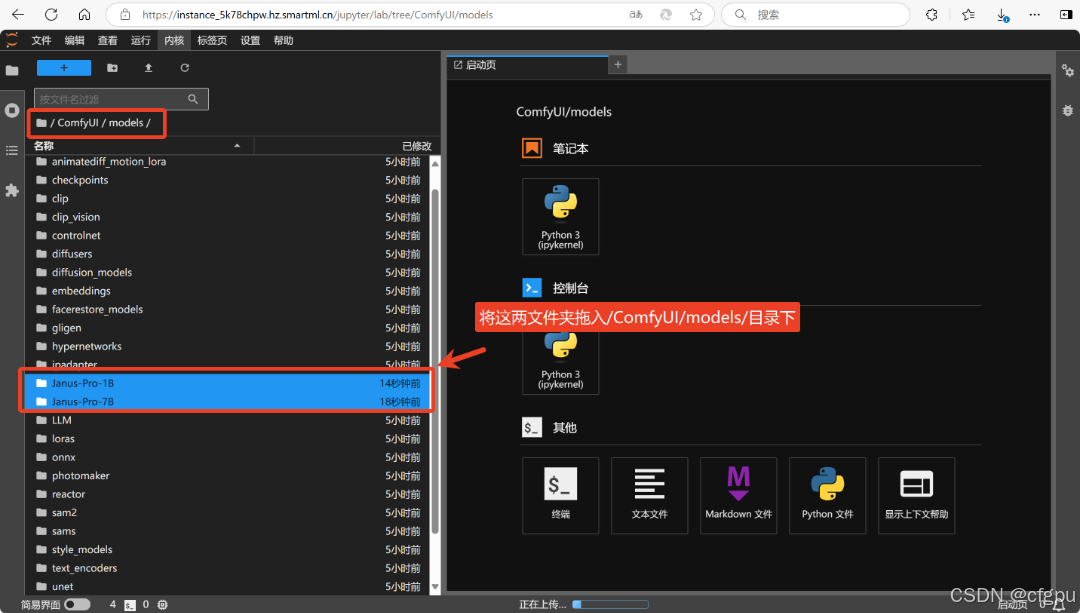
Task: Select the 启动页 launcher tab
Action: (527, 65)
